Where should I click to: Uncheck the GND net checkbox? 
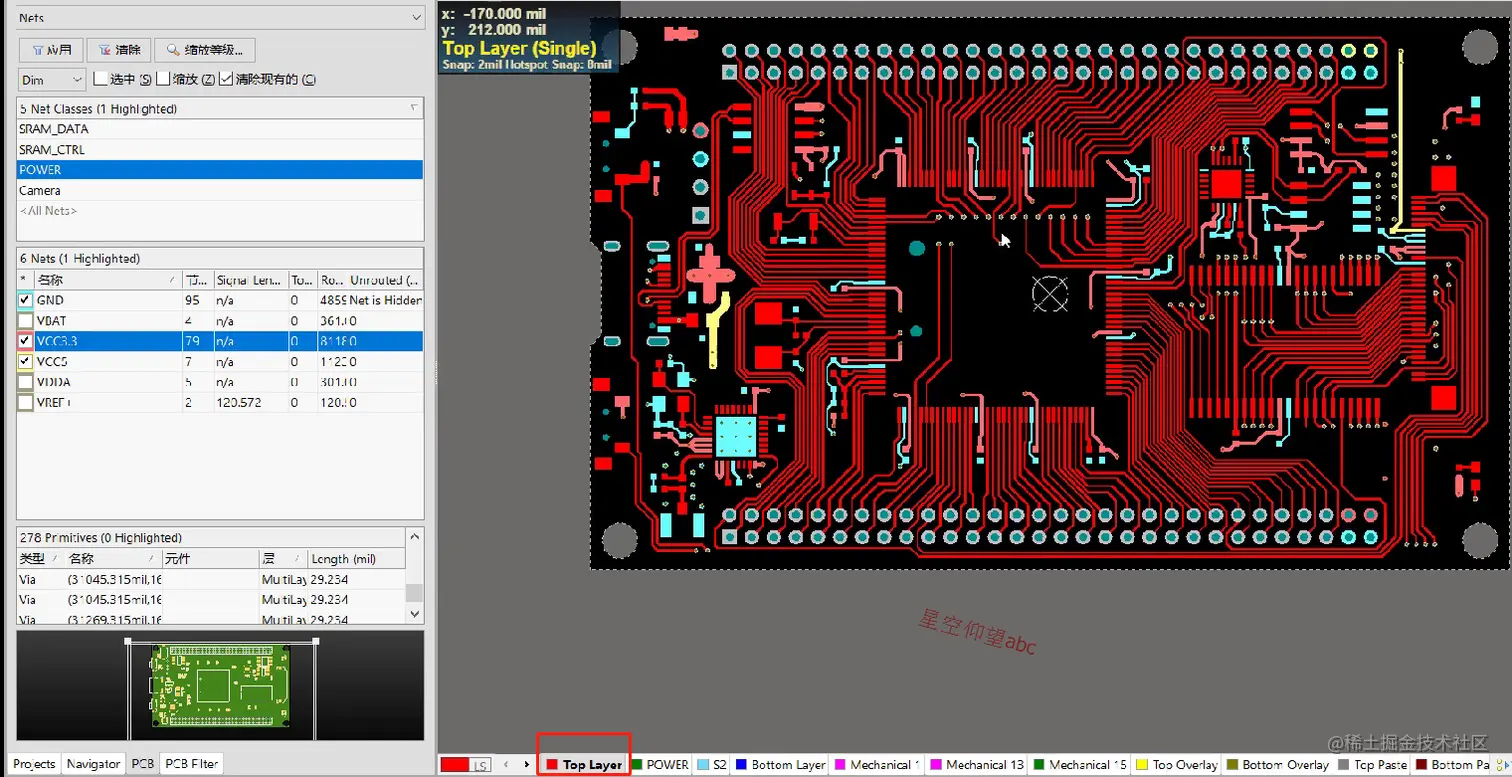pyautogui.click(x=26, y=300)
